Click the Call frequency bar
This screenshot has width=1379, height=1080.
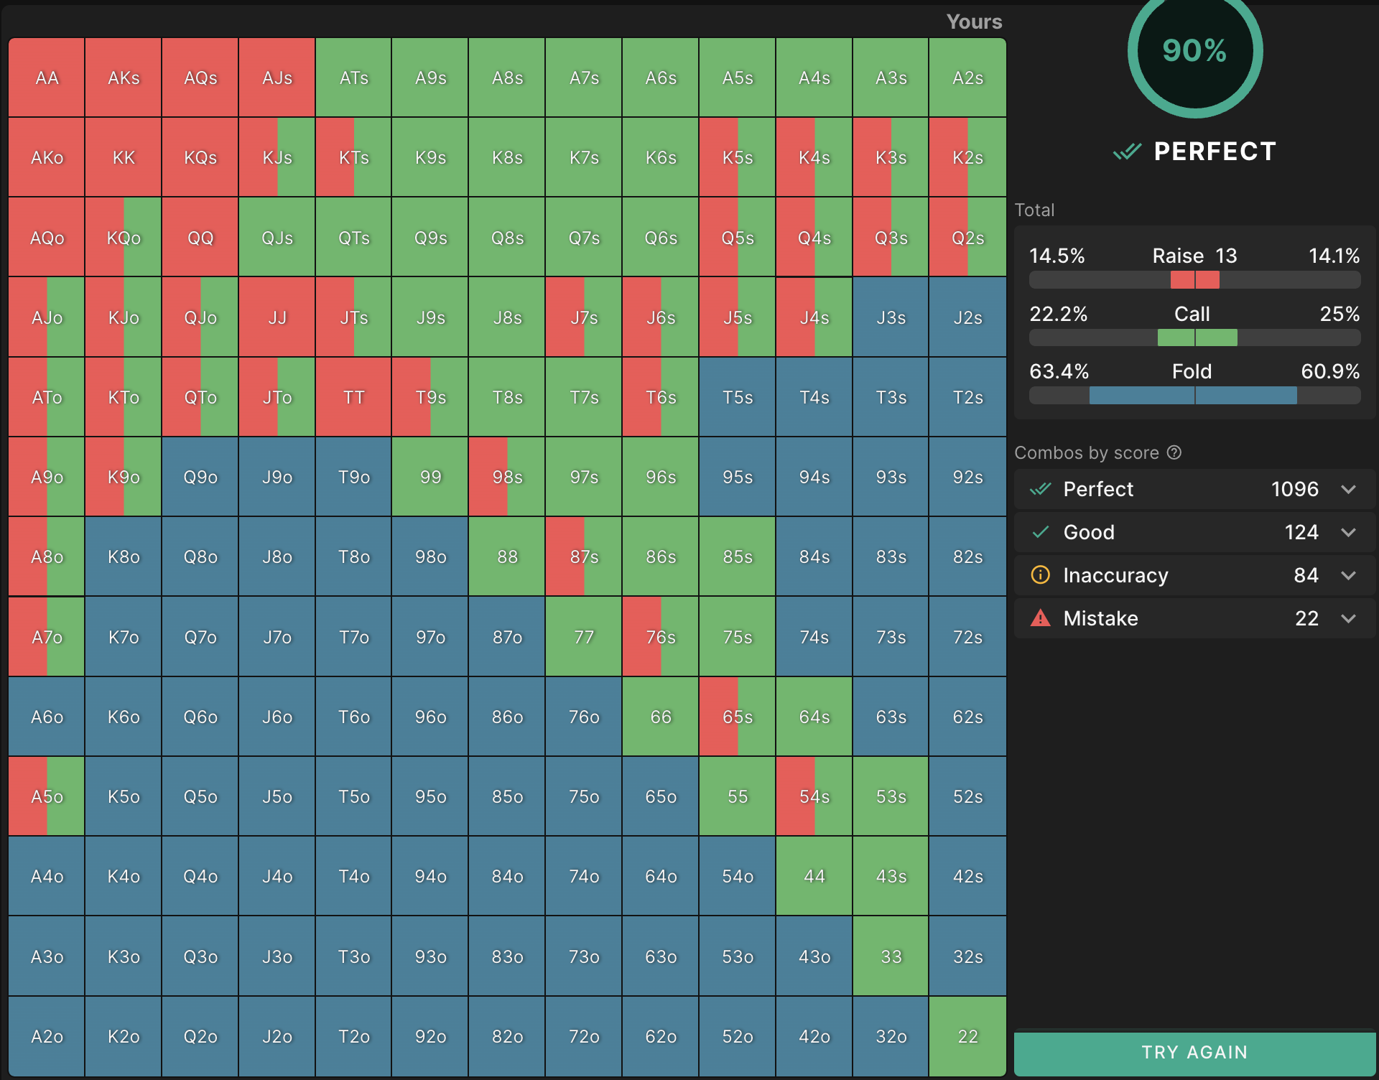(1195, 338)
